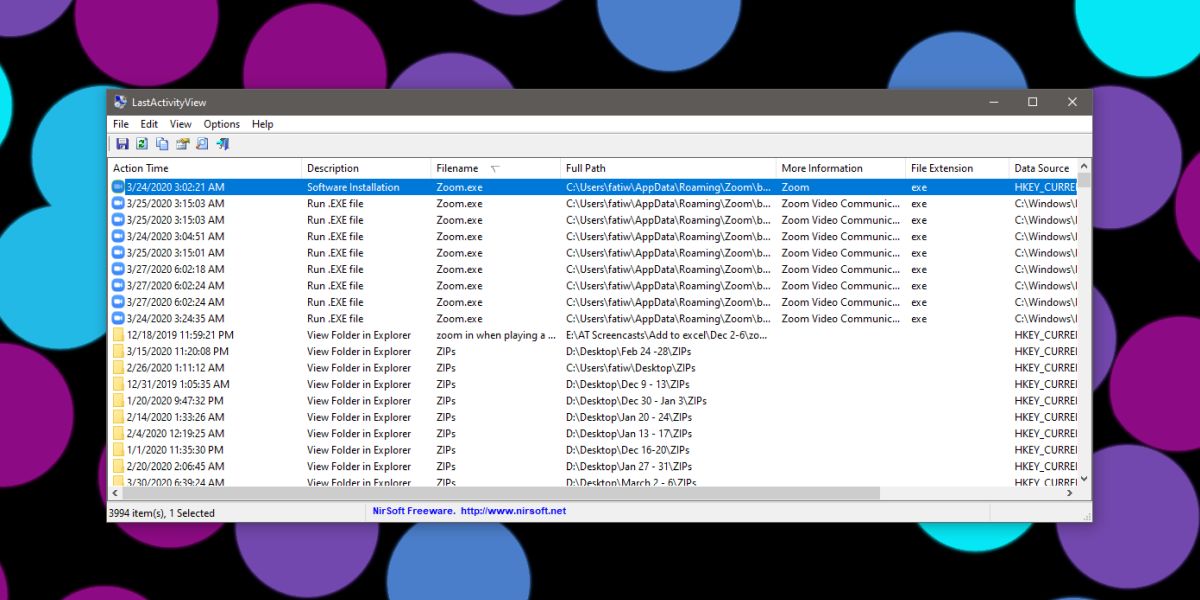
Task: Click the '2/14/2020 1:33:26 AM' action time
Action: (x=175, y=417)
